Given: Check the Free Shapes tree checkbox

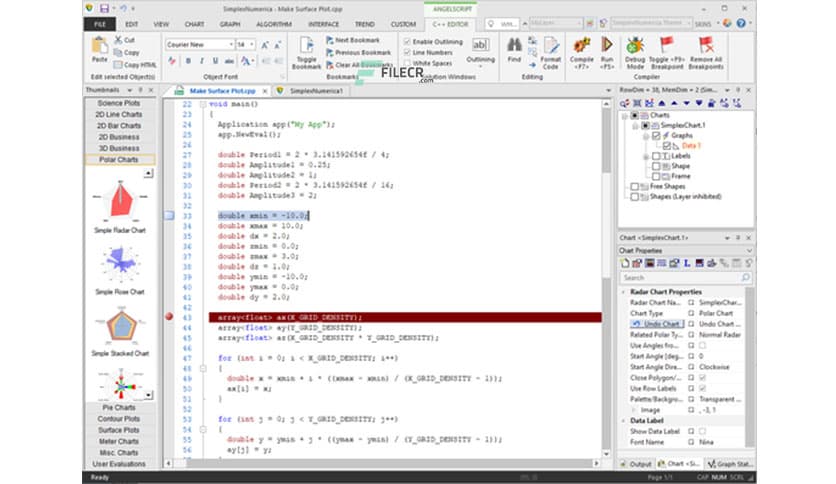Looking at the screenshot, I should coord(634,187).
